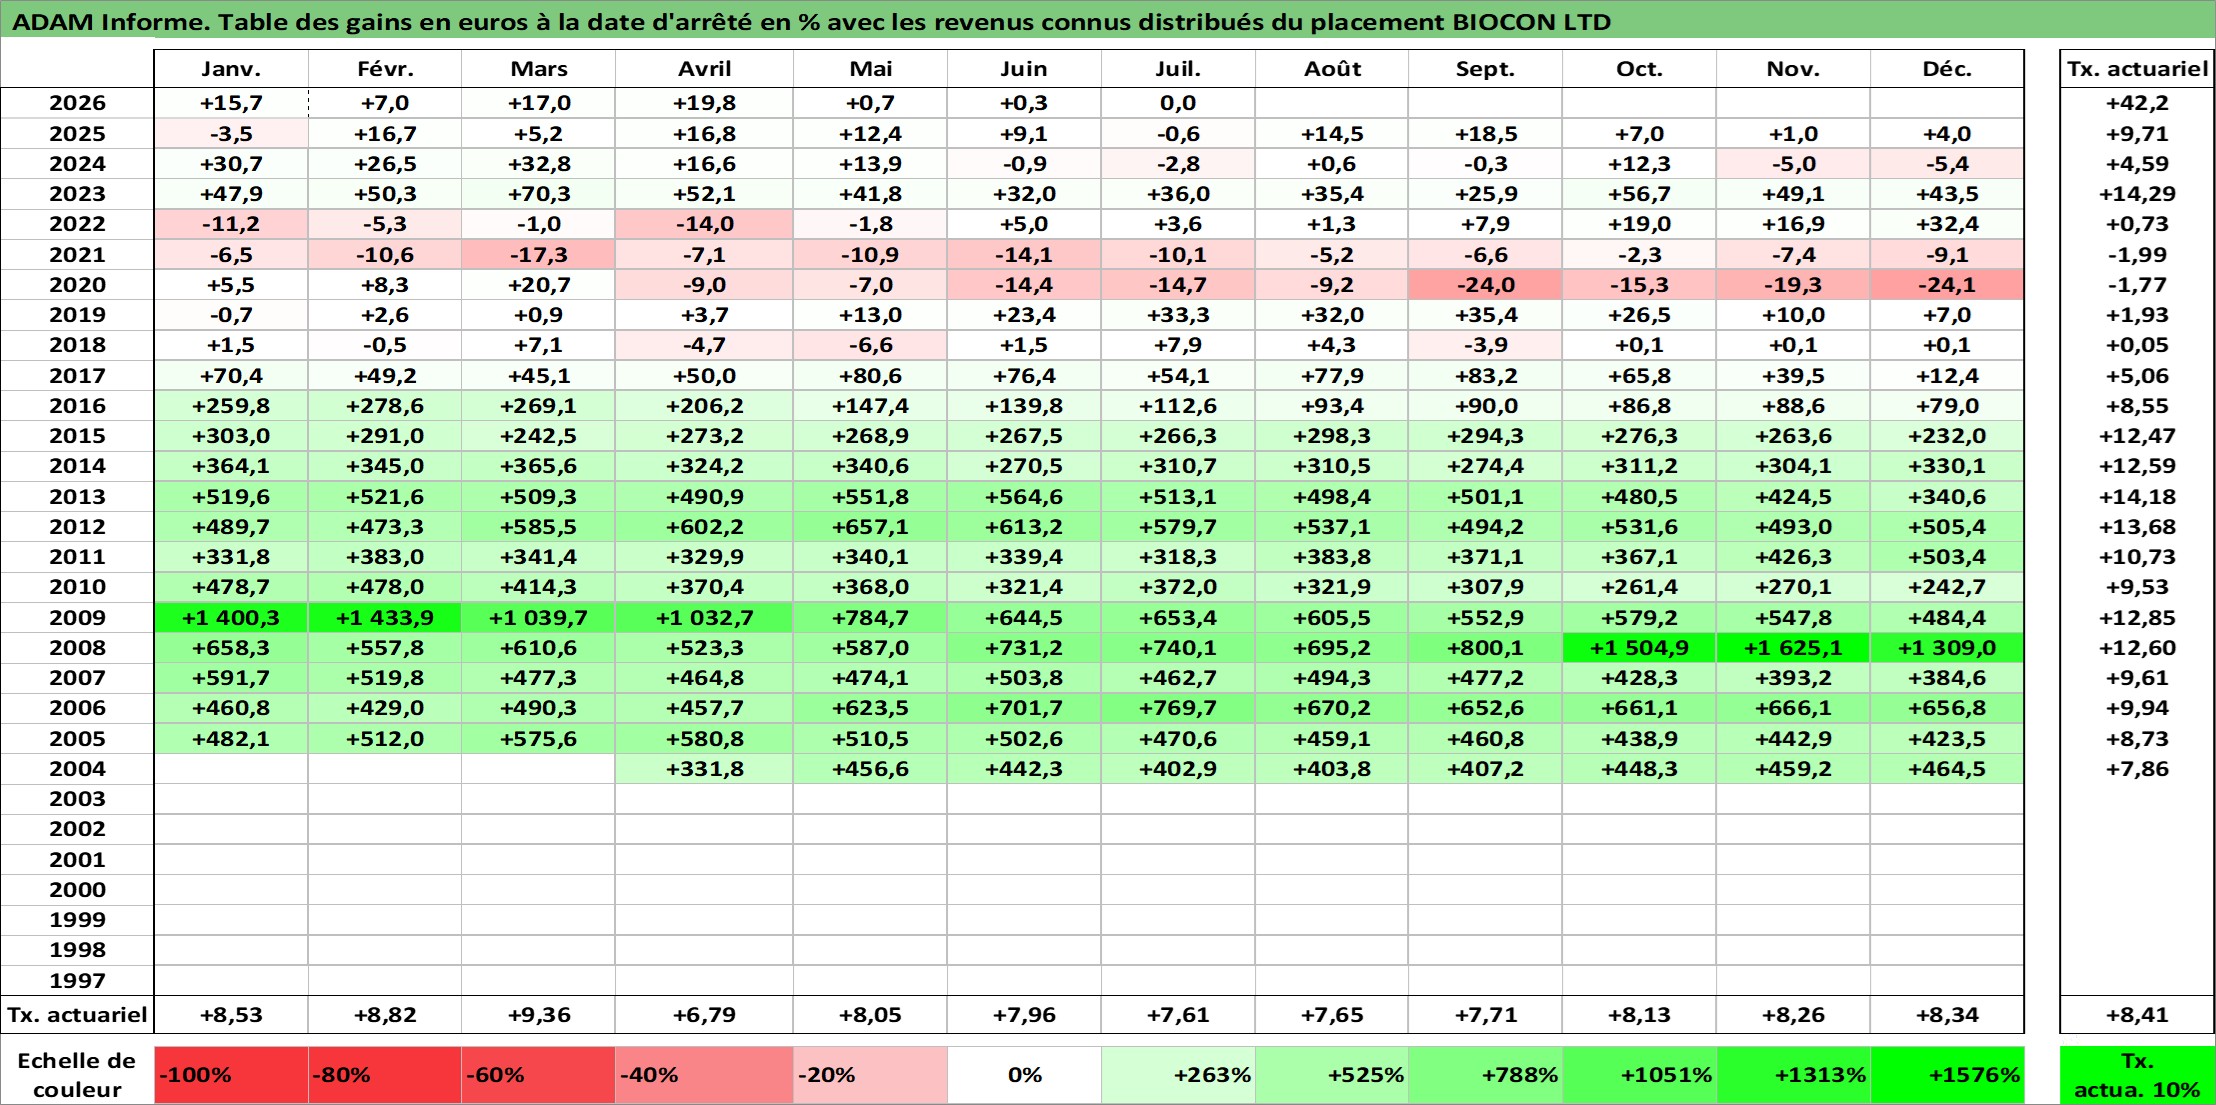This screenshot has width=2216, height=1105.
Task: Click the 0% white scale swatch
Action: click(x=1024, y=1075)
